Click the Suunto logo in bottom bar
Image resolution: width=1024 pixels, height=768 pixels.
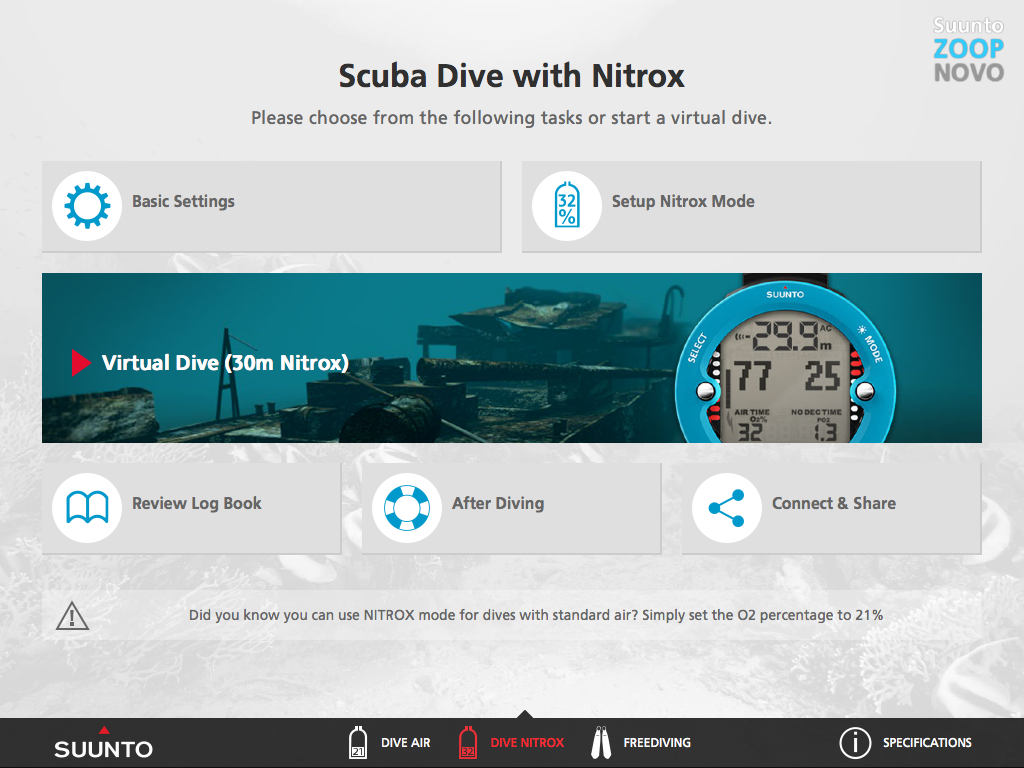(x=103, y=743)
